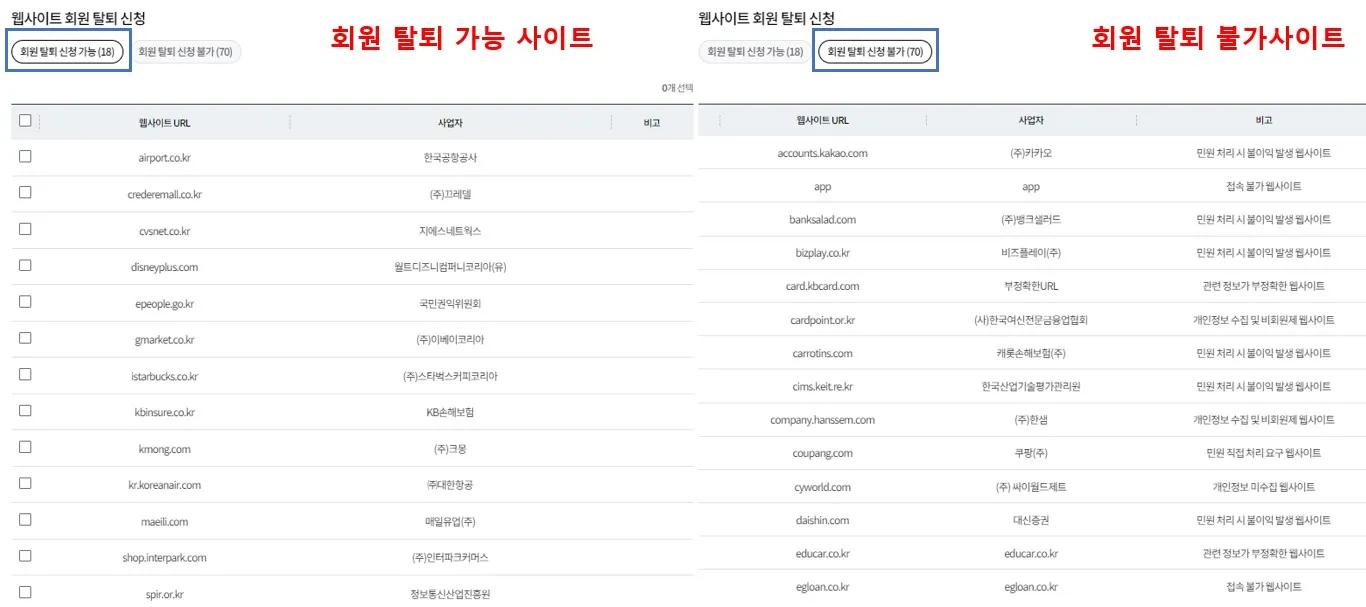Open the 회원 탈퇴 신청 불가 (70) tab
The height and width of the screenshot is (607, 1366).
point(875,51)
